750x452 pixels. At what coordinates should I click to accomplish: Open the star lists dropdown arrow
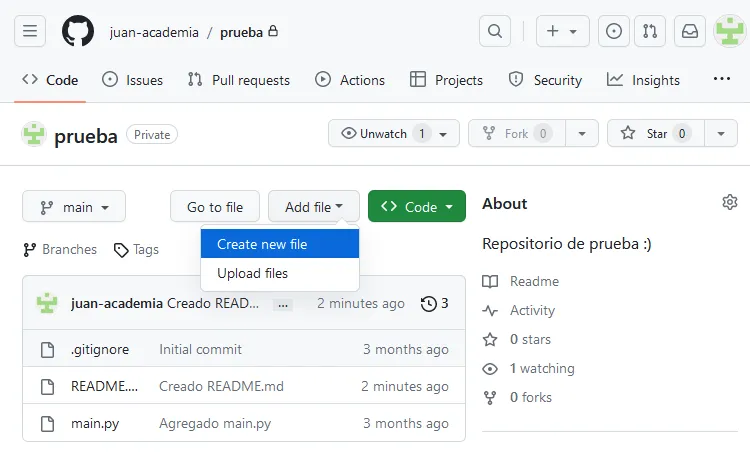pyautogui.click(x=720, y=133)
